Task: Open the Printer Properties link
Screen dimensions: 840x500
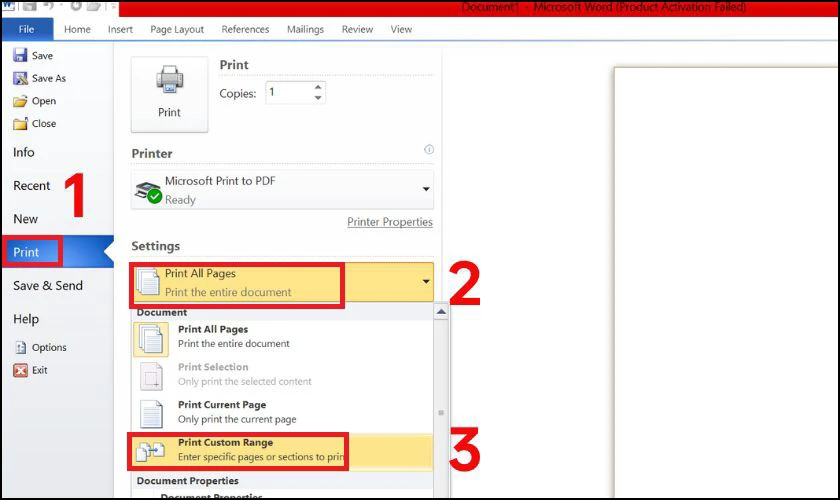Action: 389,222
